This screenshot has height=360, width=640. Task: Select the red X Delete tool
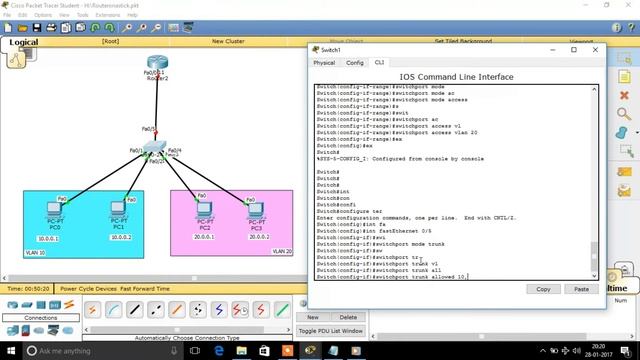(x=624, y=96)
